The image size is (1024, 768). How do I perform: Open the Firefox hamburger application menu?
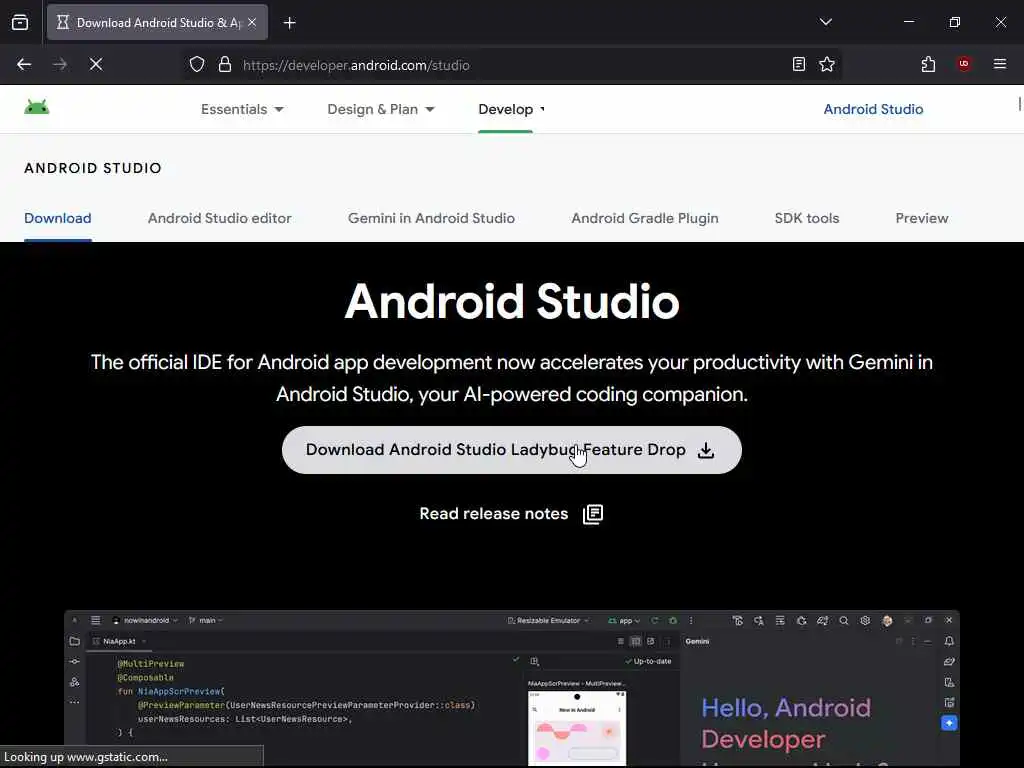point(1000,64)
